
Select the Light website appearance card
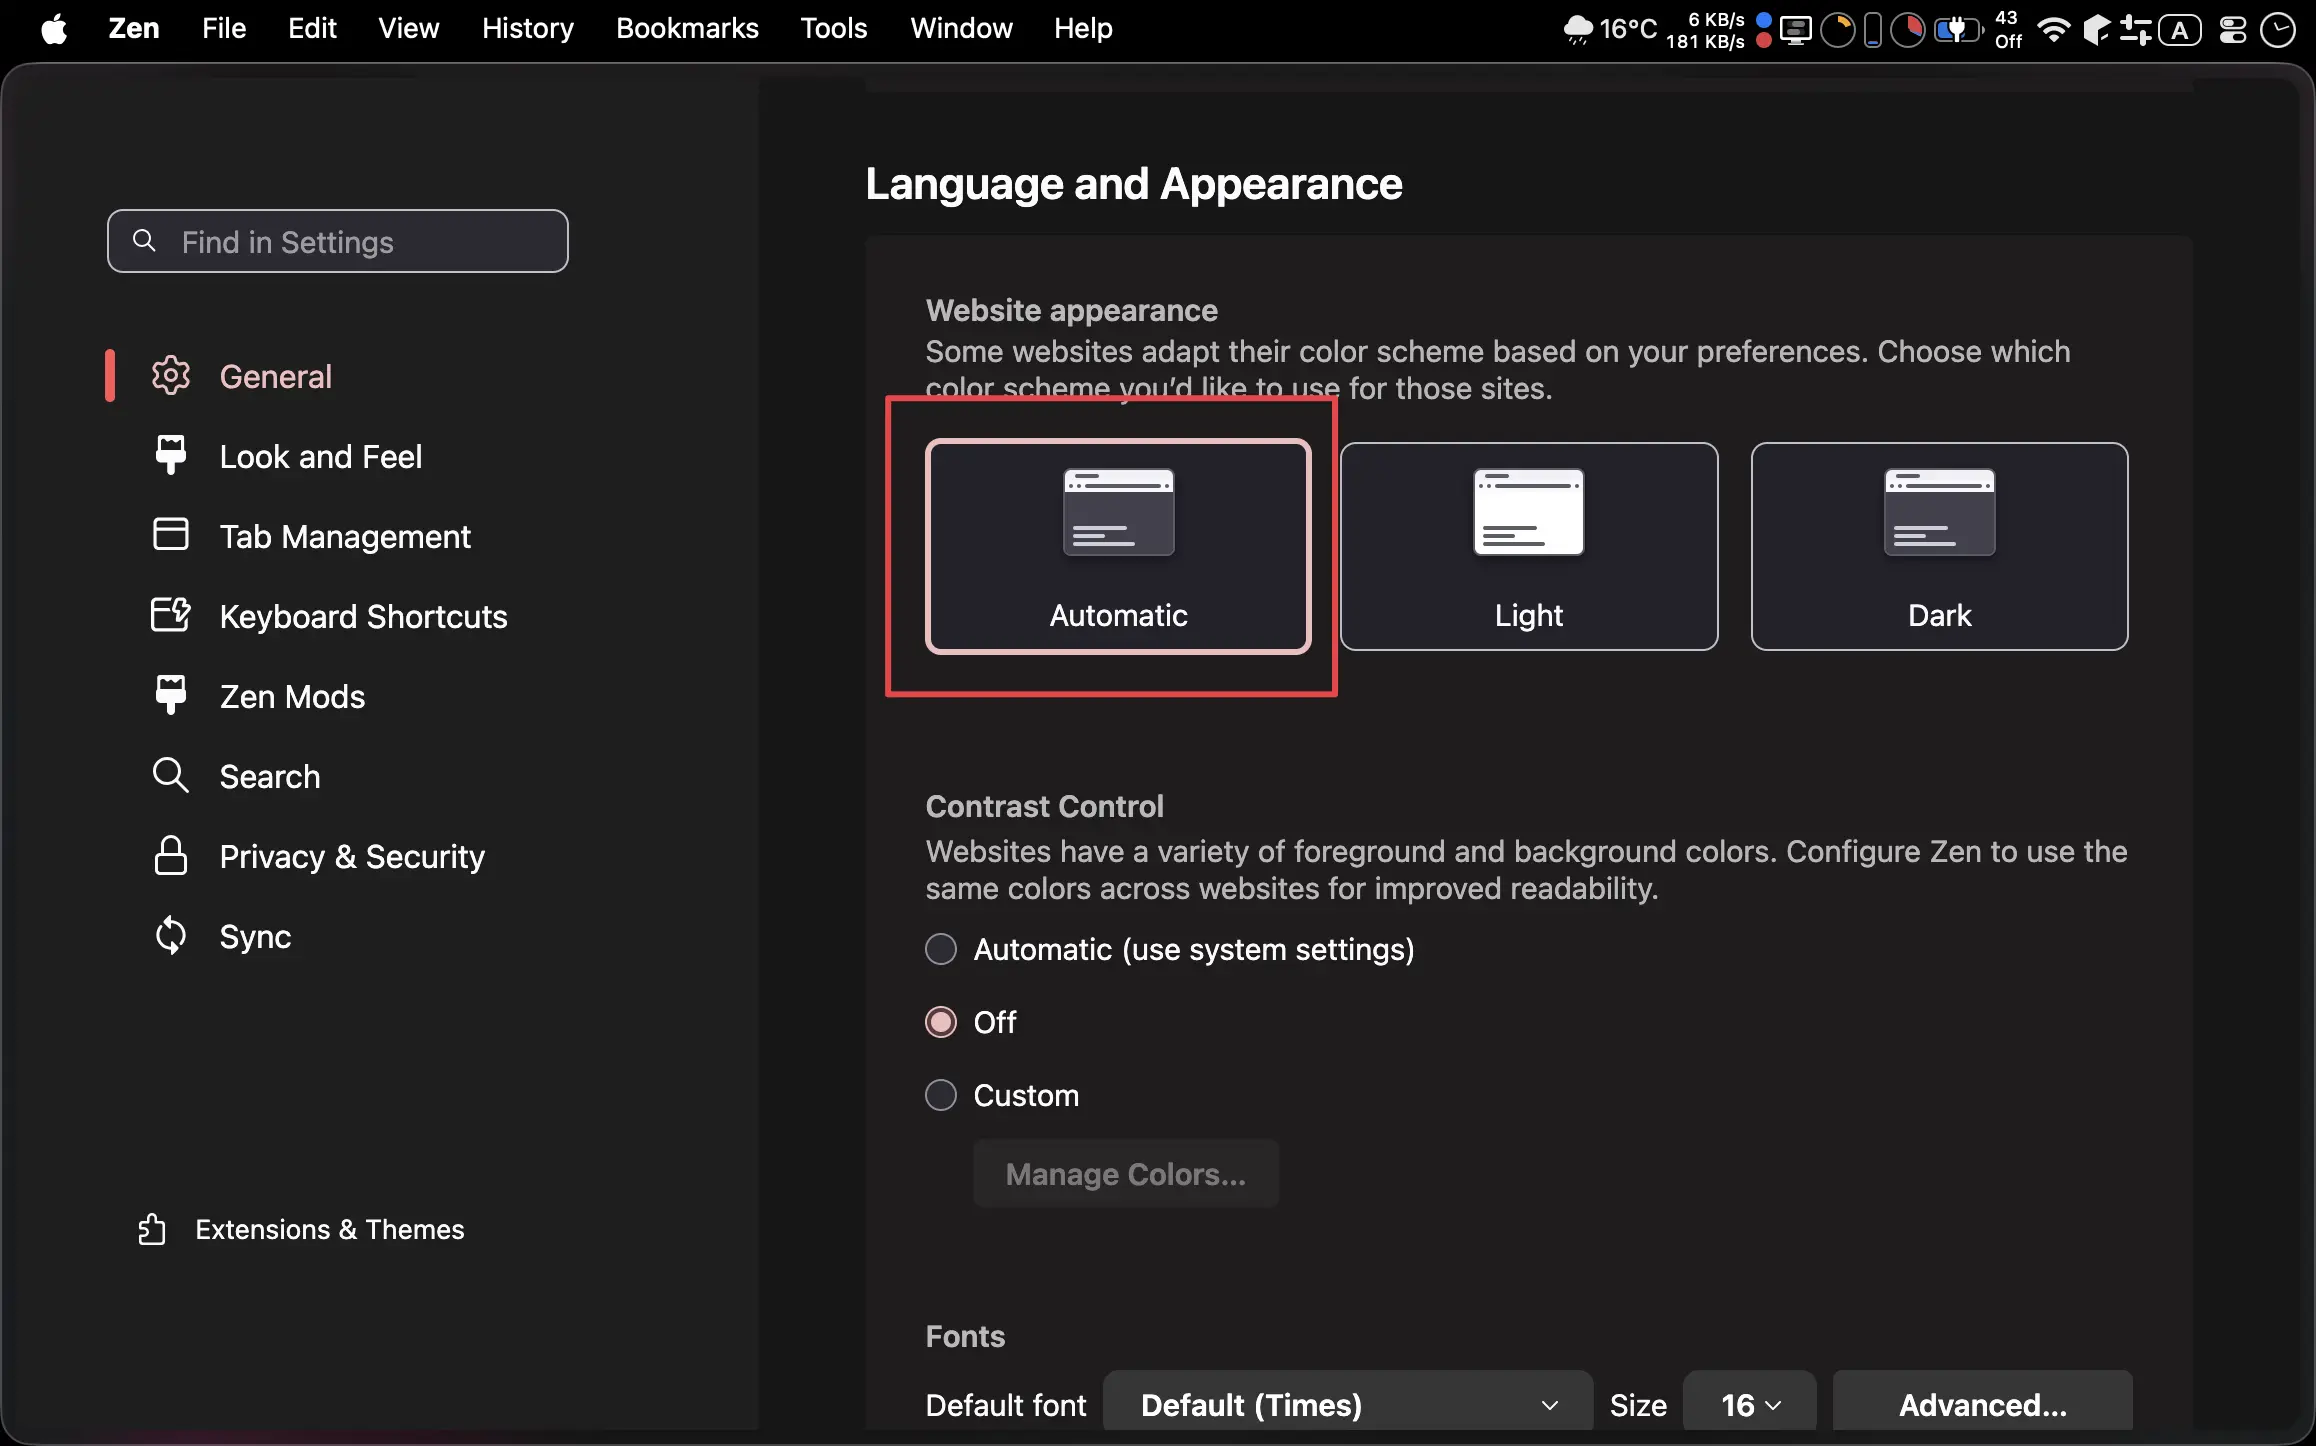1528,546
